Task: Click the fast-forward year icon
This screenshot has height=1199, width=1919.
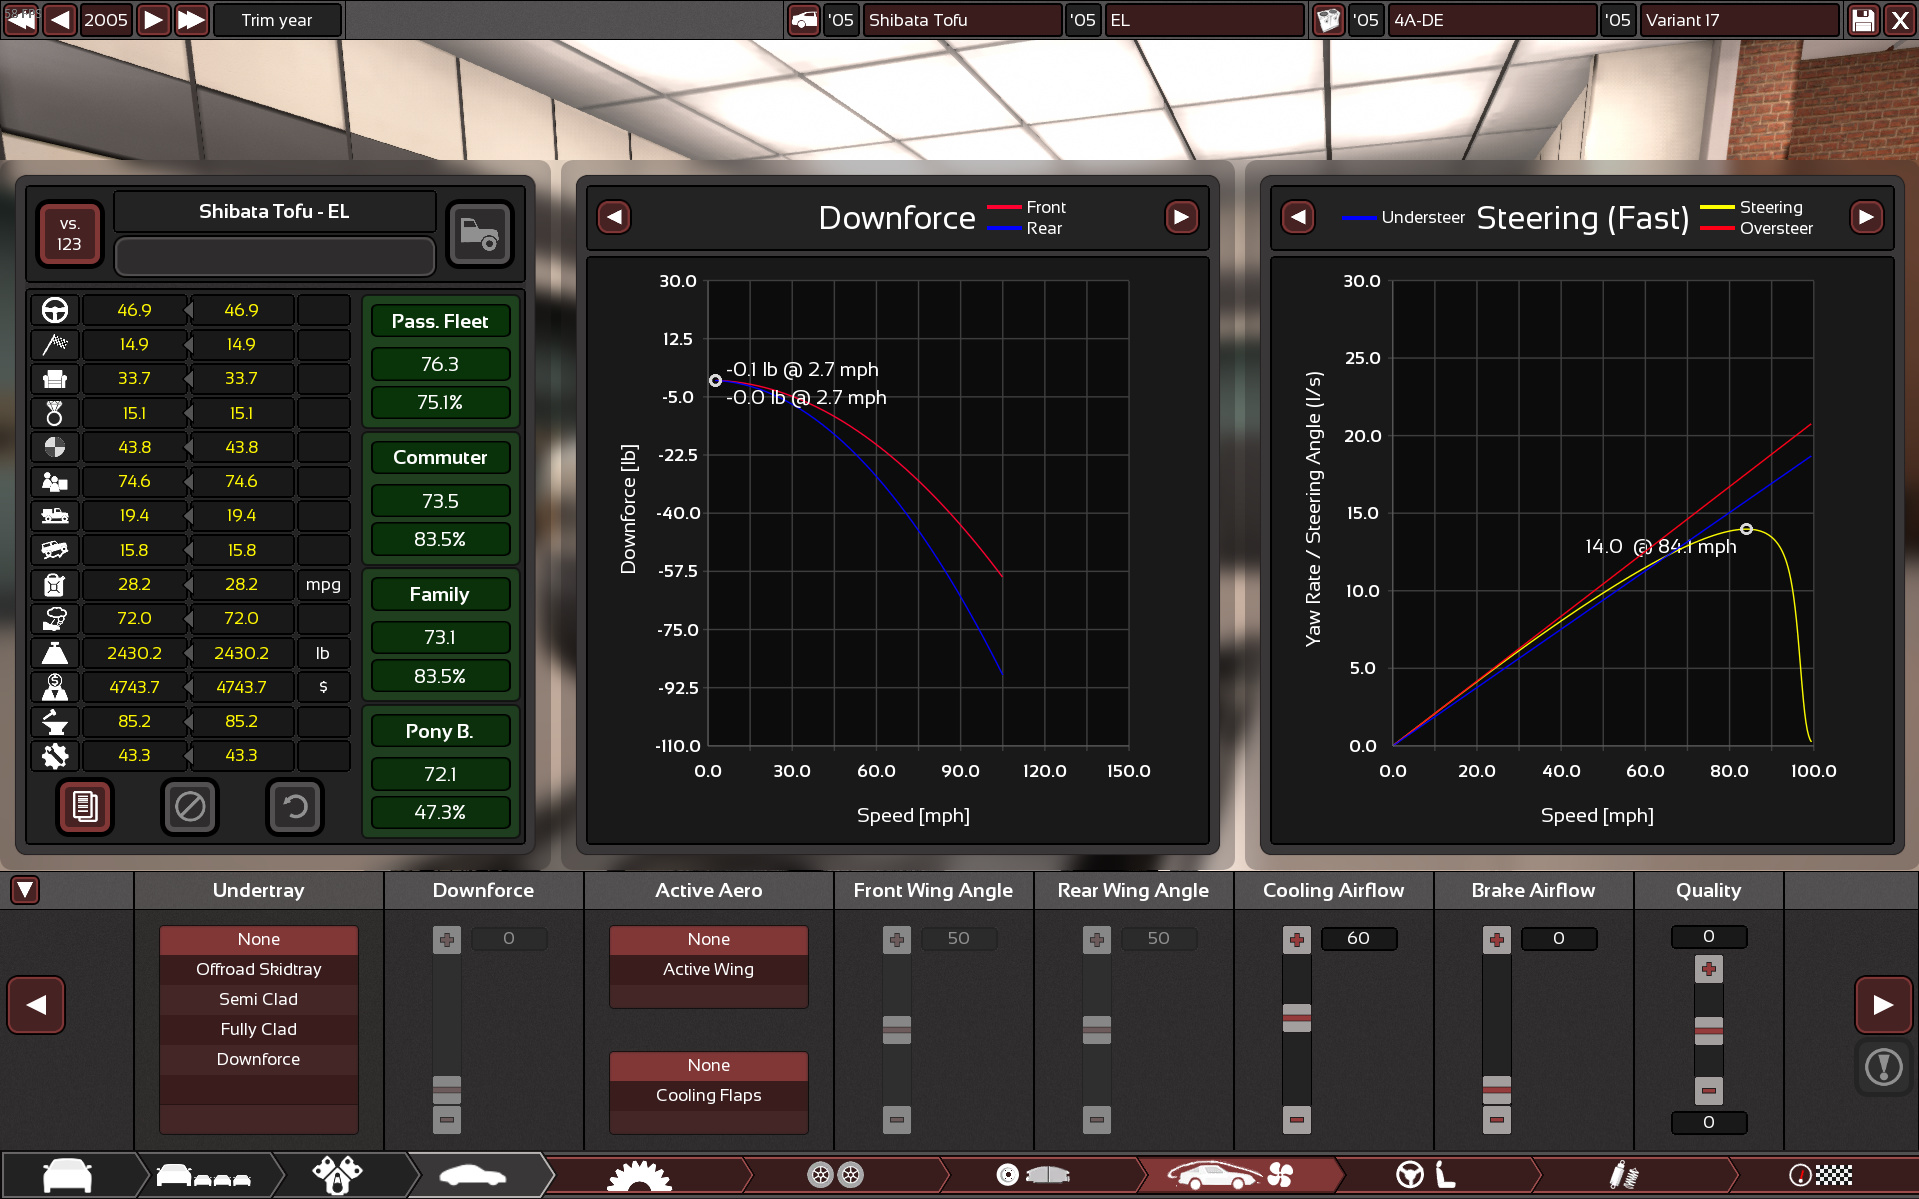Action: click(191, 20)
